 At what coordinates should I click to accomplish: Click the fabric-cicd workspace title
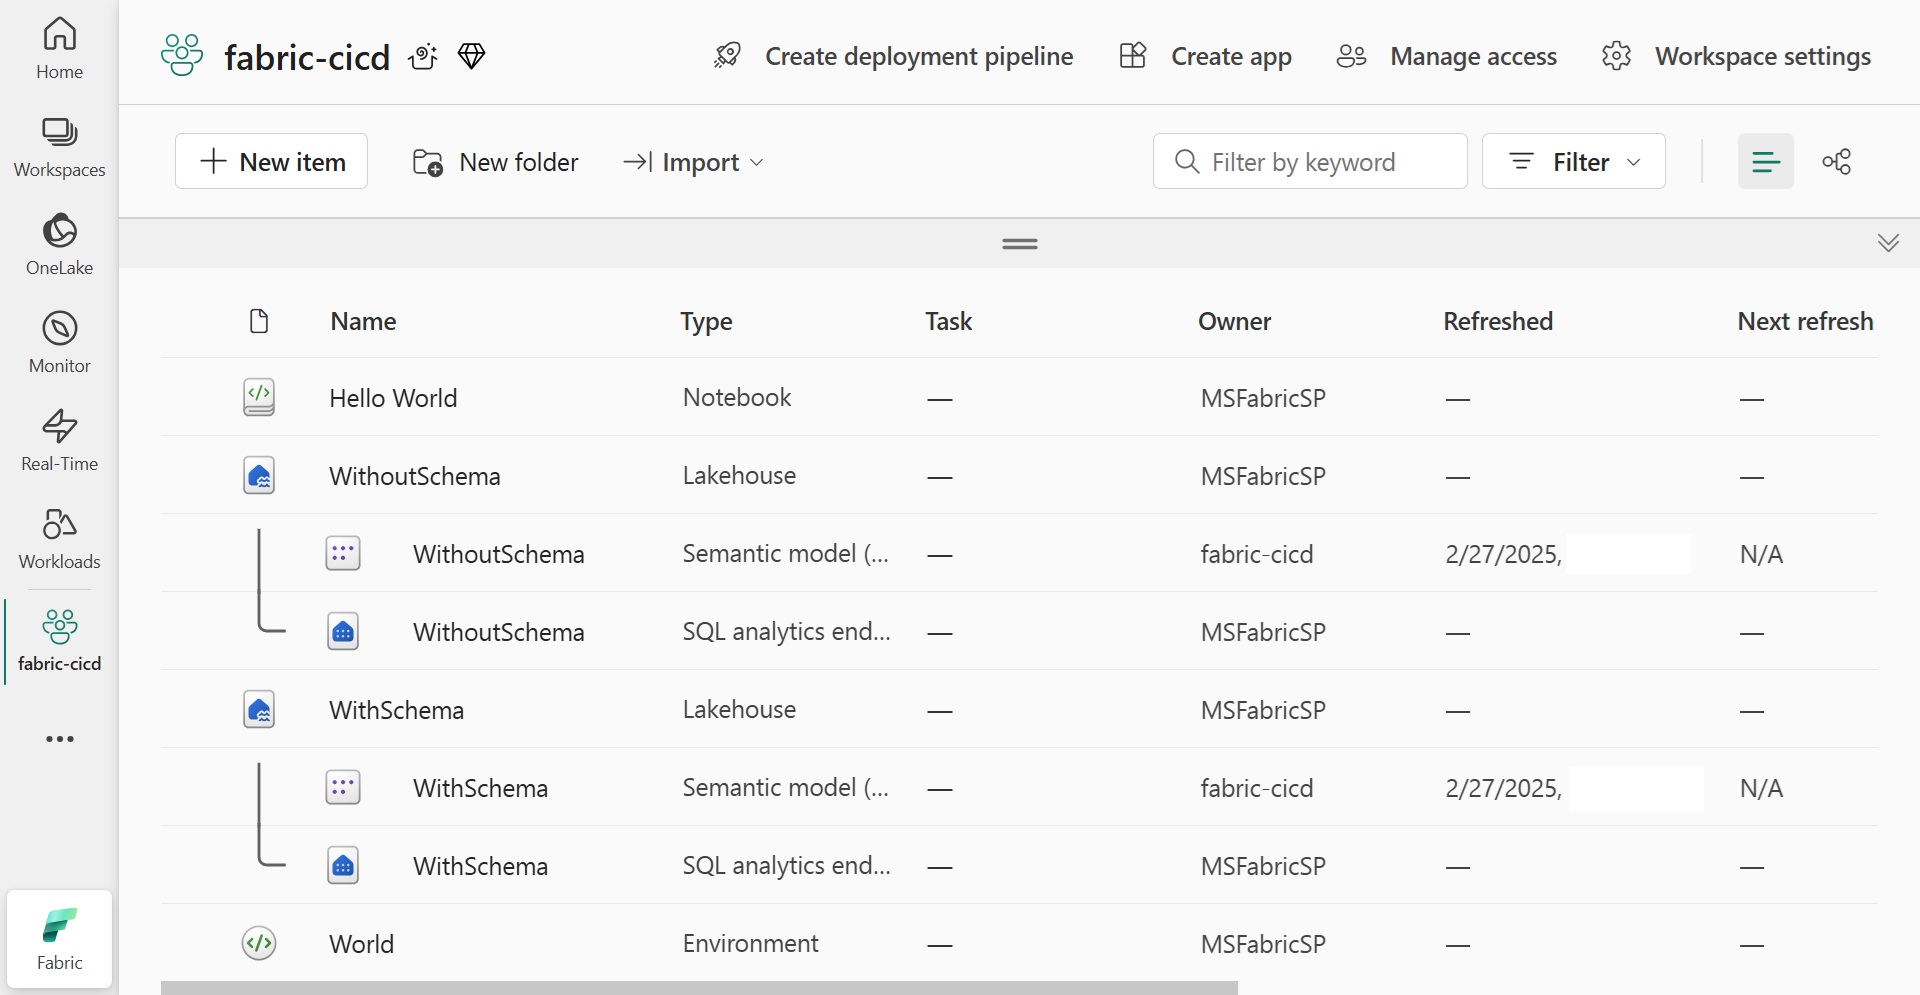(x=307, y=57)
